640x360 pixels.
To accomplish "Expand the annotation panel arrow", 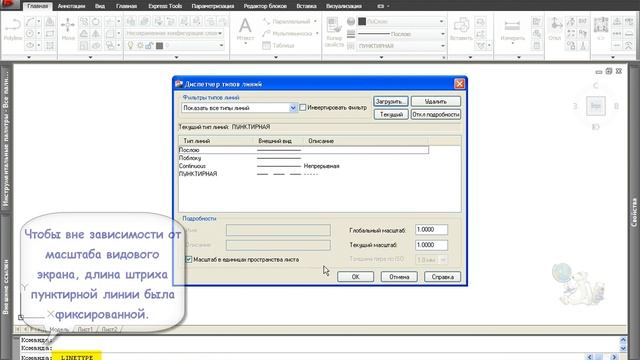I will 276,57.
